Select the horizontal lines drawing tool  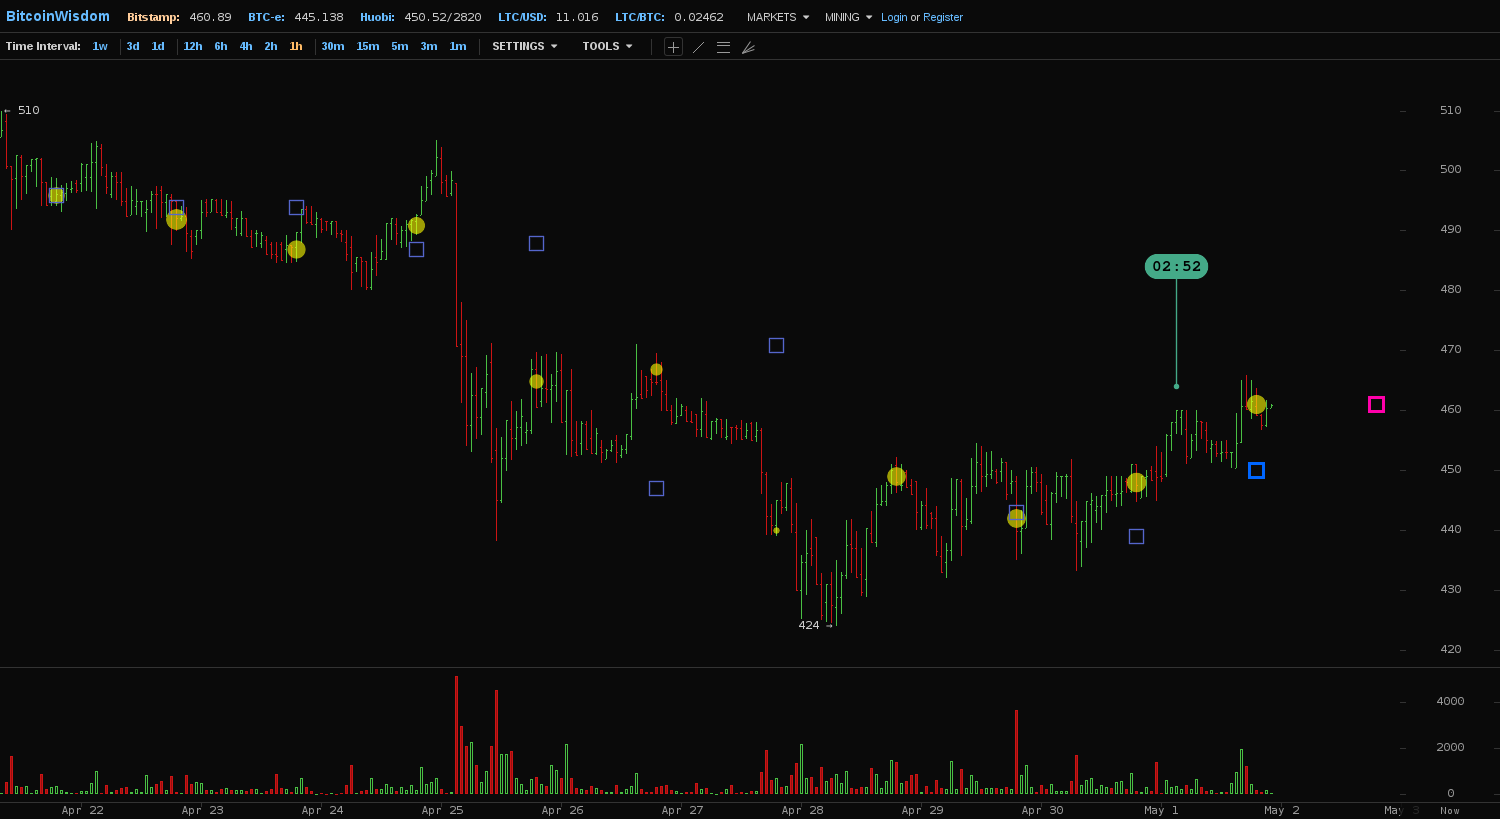[x=723, y=47]
